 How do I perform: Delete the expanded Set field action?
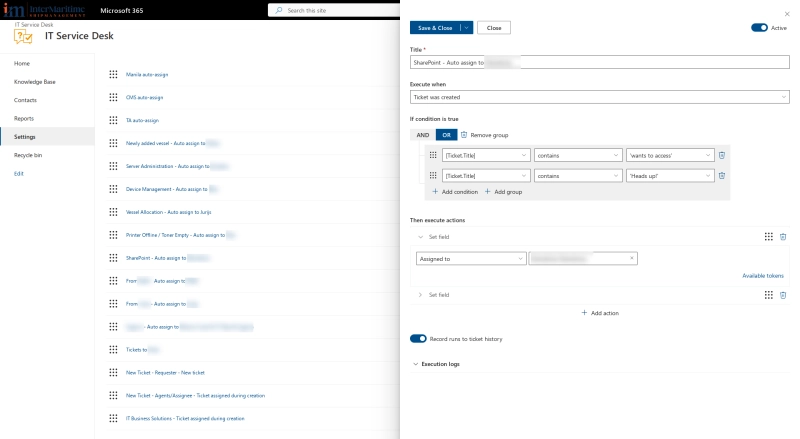pyautogui.click(x=783, y=237)
